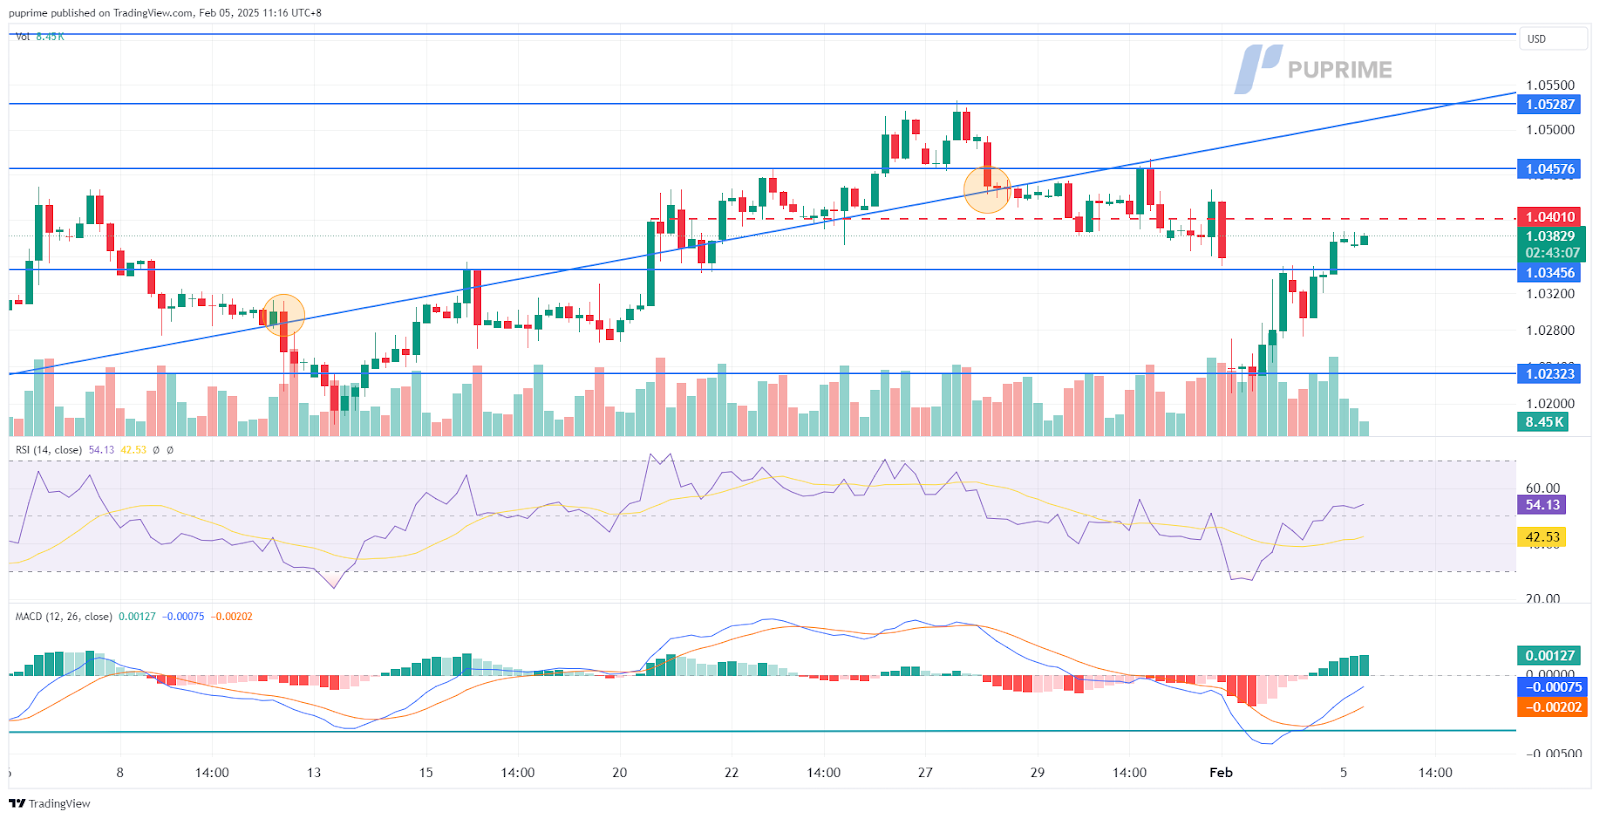Image resolution: width=1600 pixels, height=819 pixels.
Task: Select the 1.04576 price level label
Action: (1550, 169)
